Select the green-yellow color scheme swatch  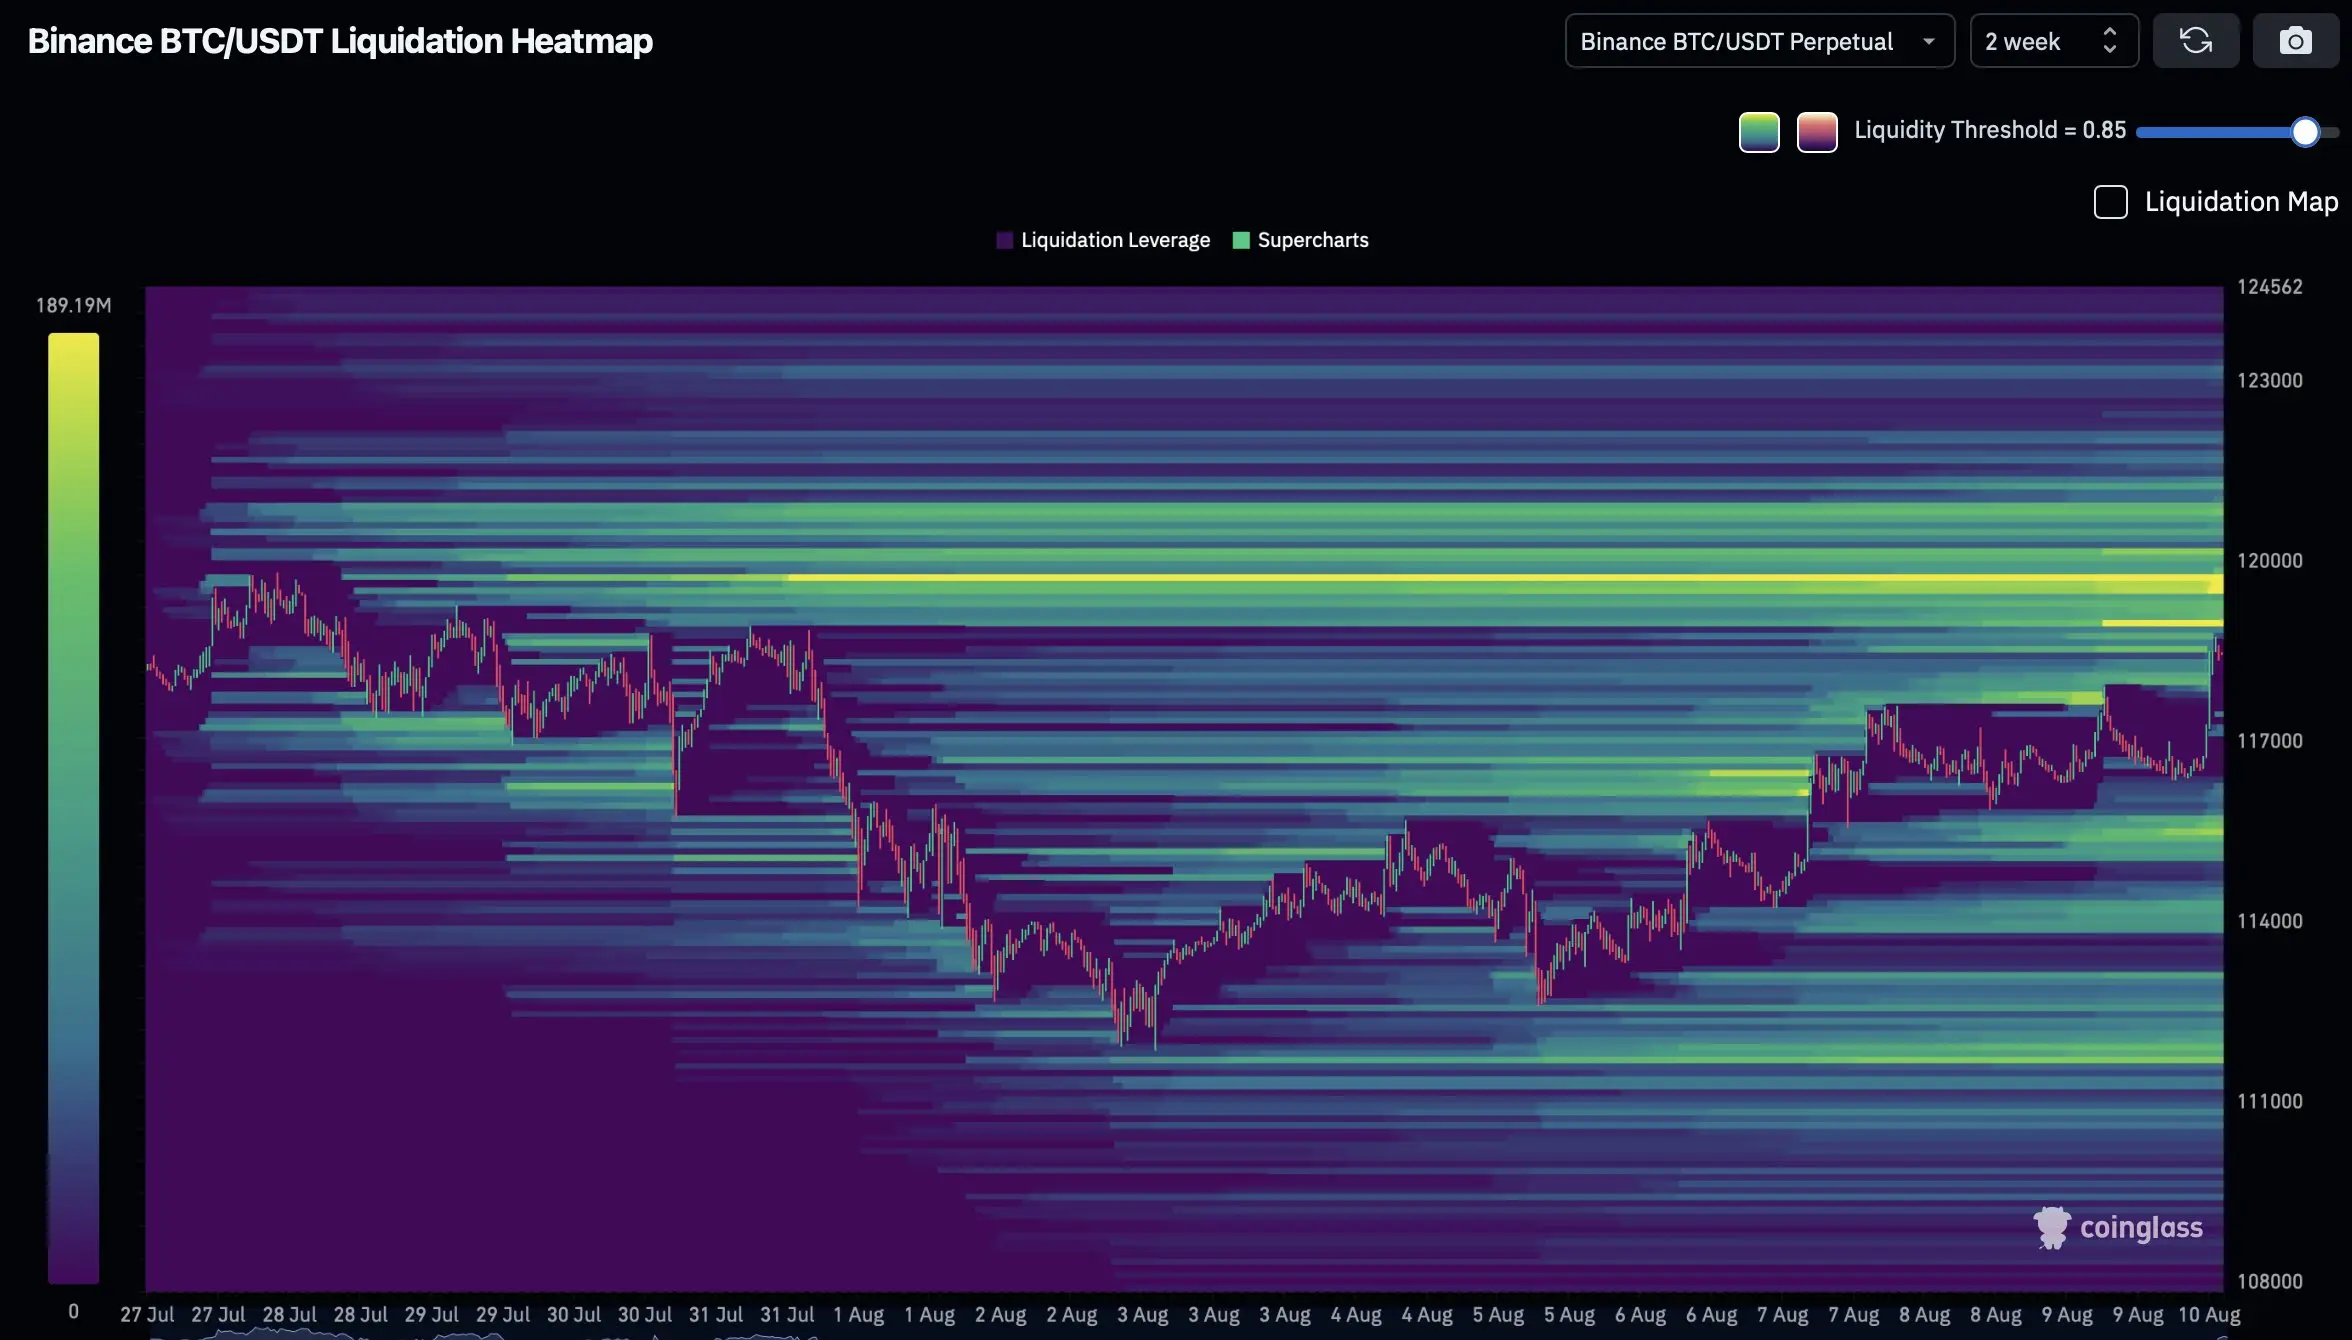[x=1759, y=132]
